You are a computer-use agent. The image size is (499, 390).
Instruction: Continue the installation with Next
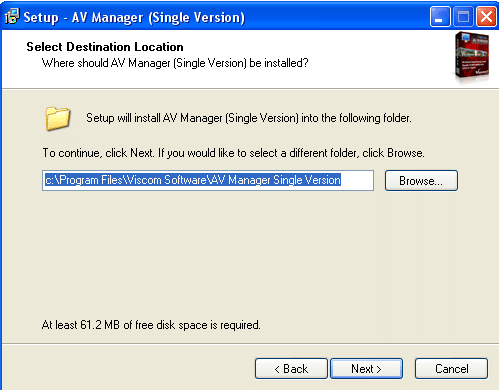click(x=366, y=369)
